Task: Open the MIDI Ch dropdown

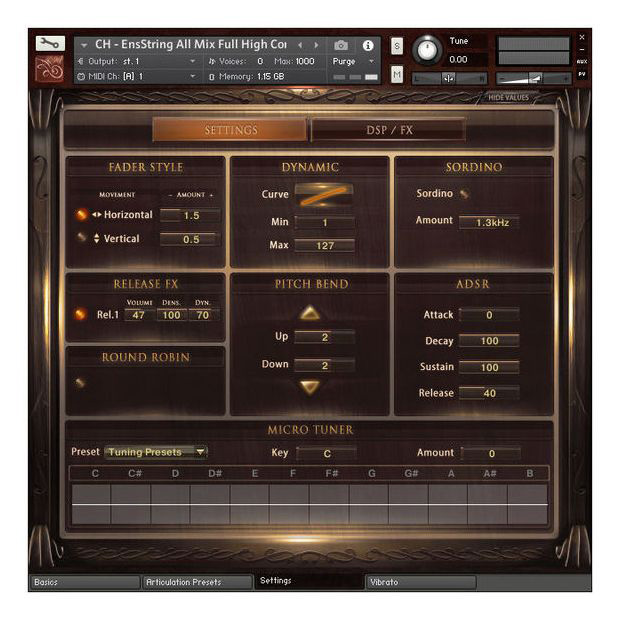Action: (193, 76)
